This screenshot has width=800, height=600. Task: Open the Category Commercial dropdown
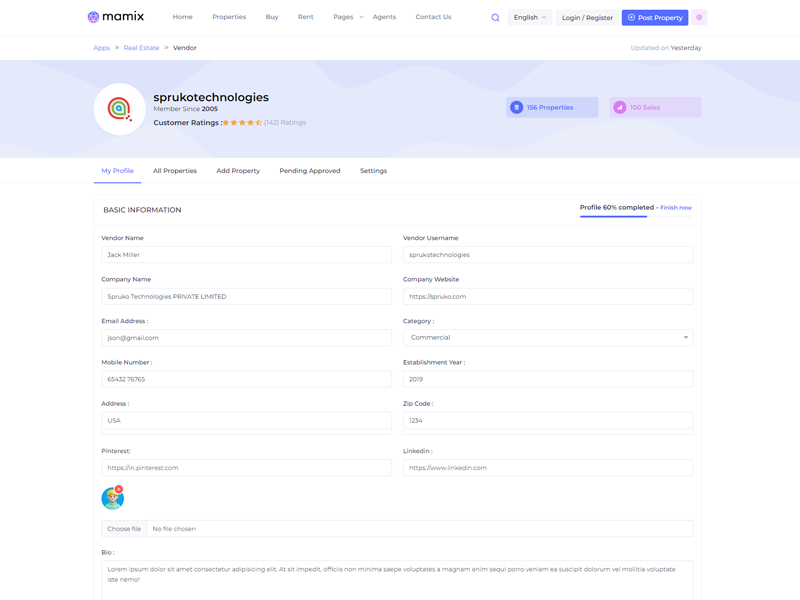[547, 338]
